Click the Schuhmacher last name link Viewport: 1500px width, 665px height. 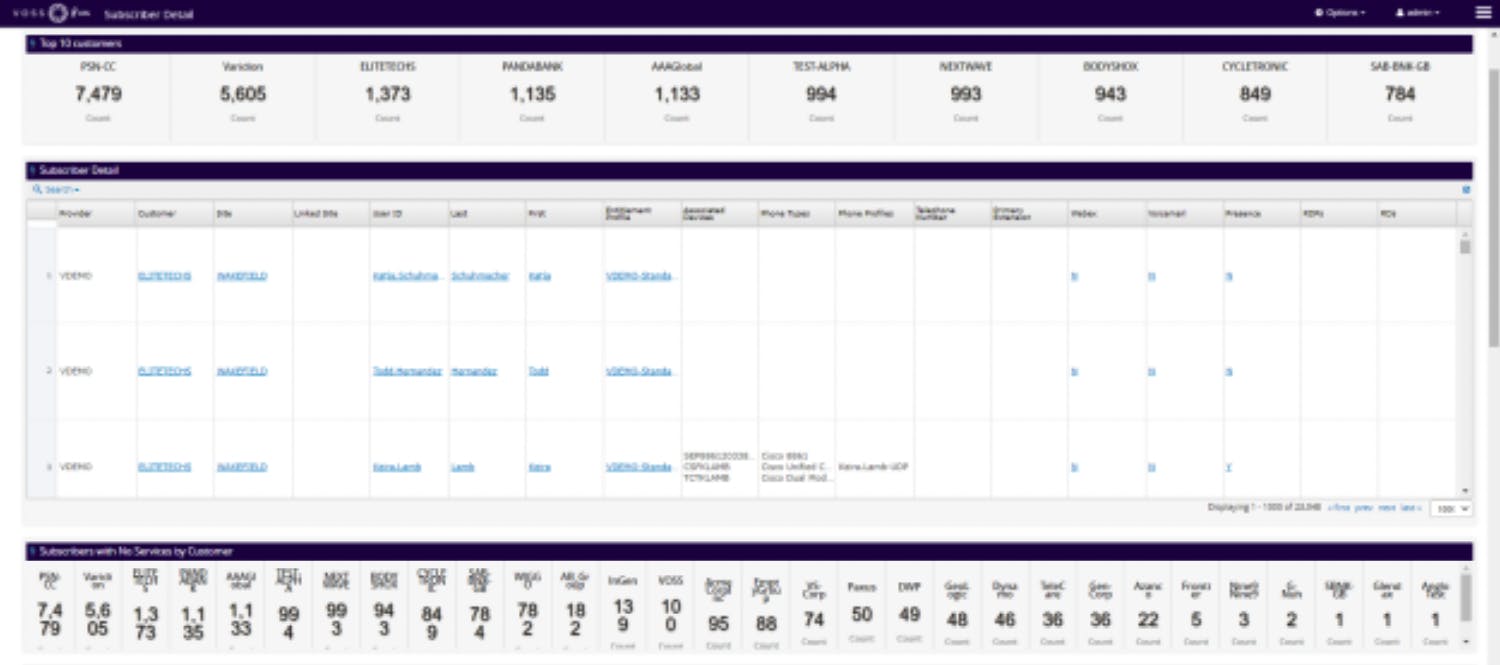[x=480, y=275]
